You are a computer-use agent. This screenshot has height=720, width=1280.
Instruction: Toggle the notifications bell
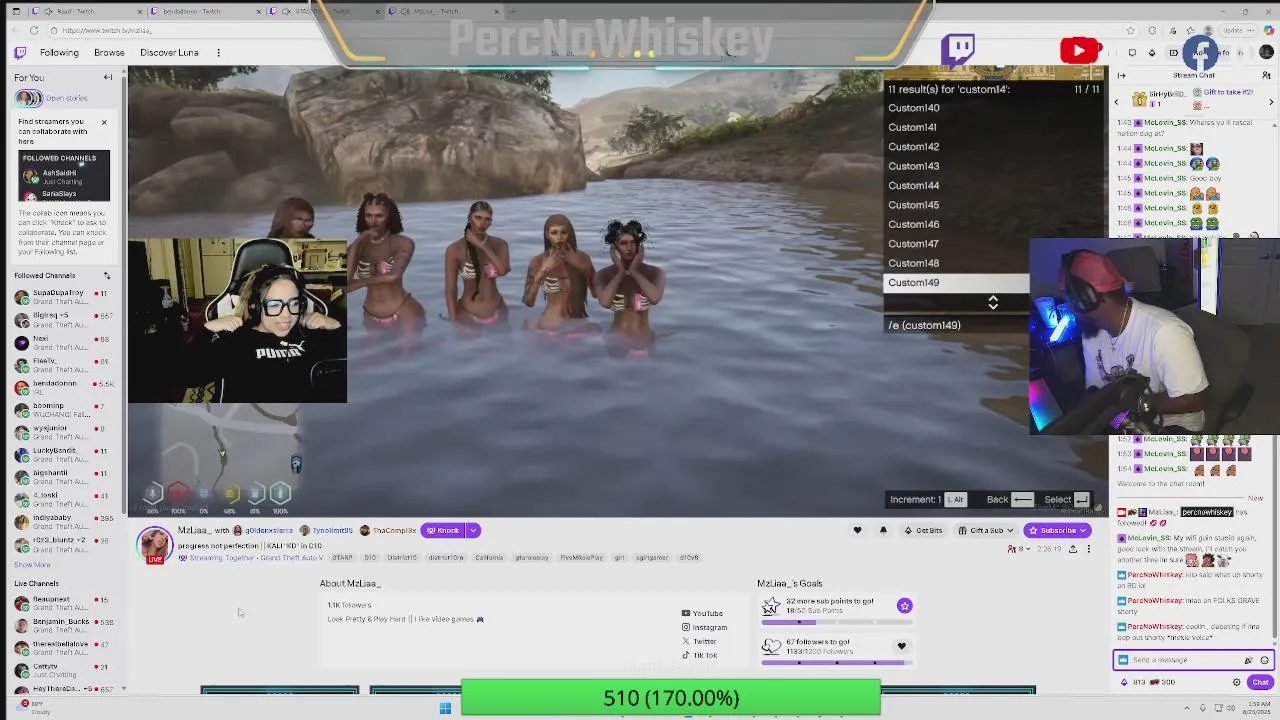tap(883, 530)
